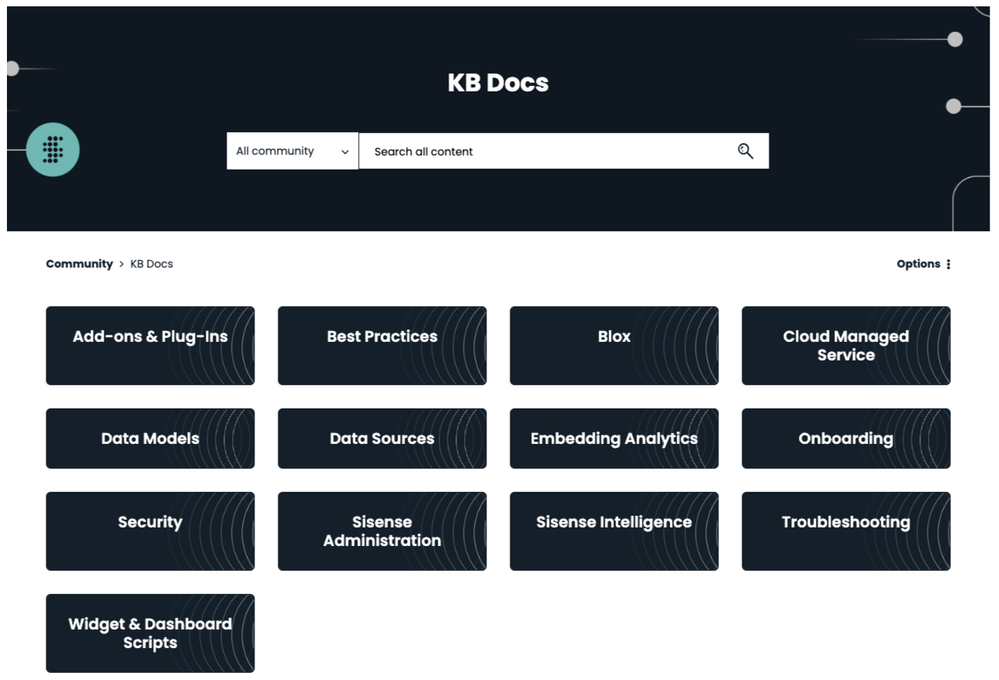Click the magnifying glass search icon
The image size is (999, 680).
coord(745,151)
